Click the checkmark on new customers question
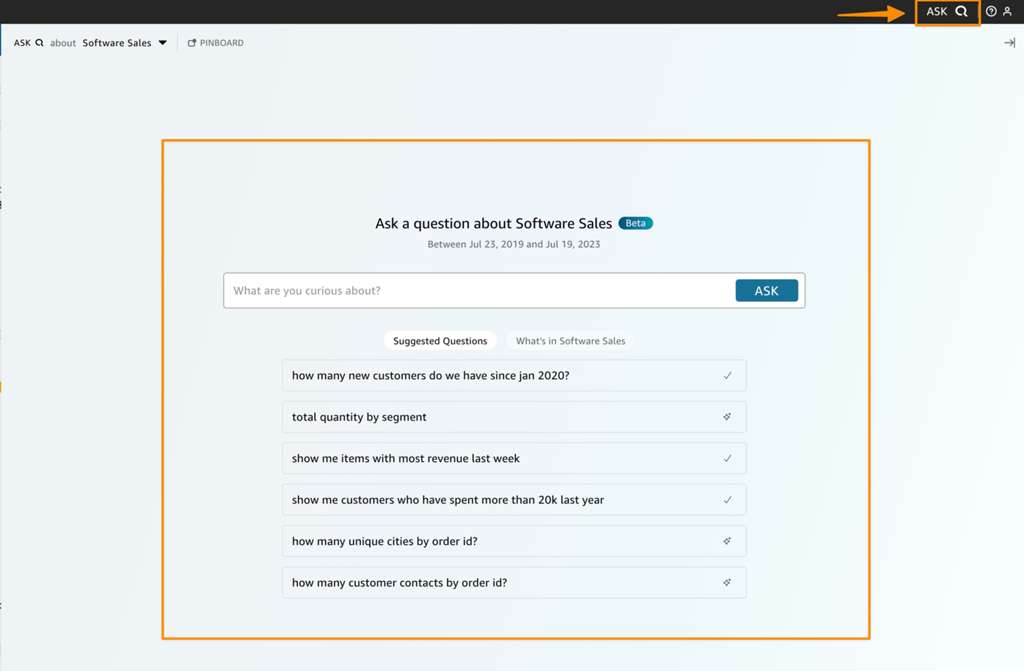This screenshot has width=1024, height=671. [729, 375]
